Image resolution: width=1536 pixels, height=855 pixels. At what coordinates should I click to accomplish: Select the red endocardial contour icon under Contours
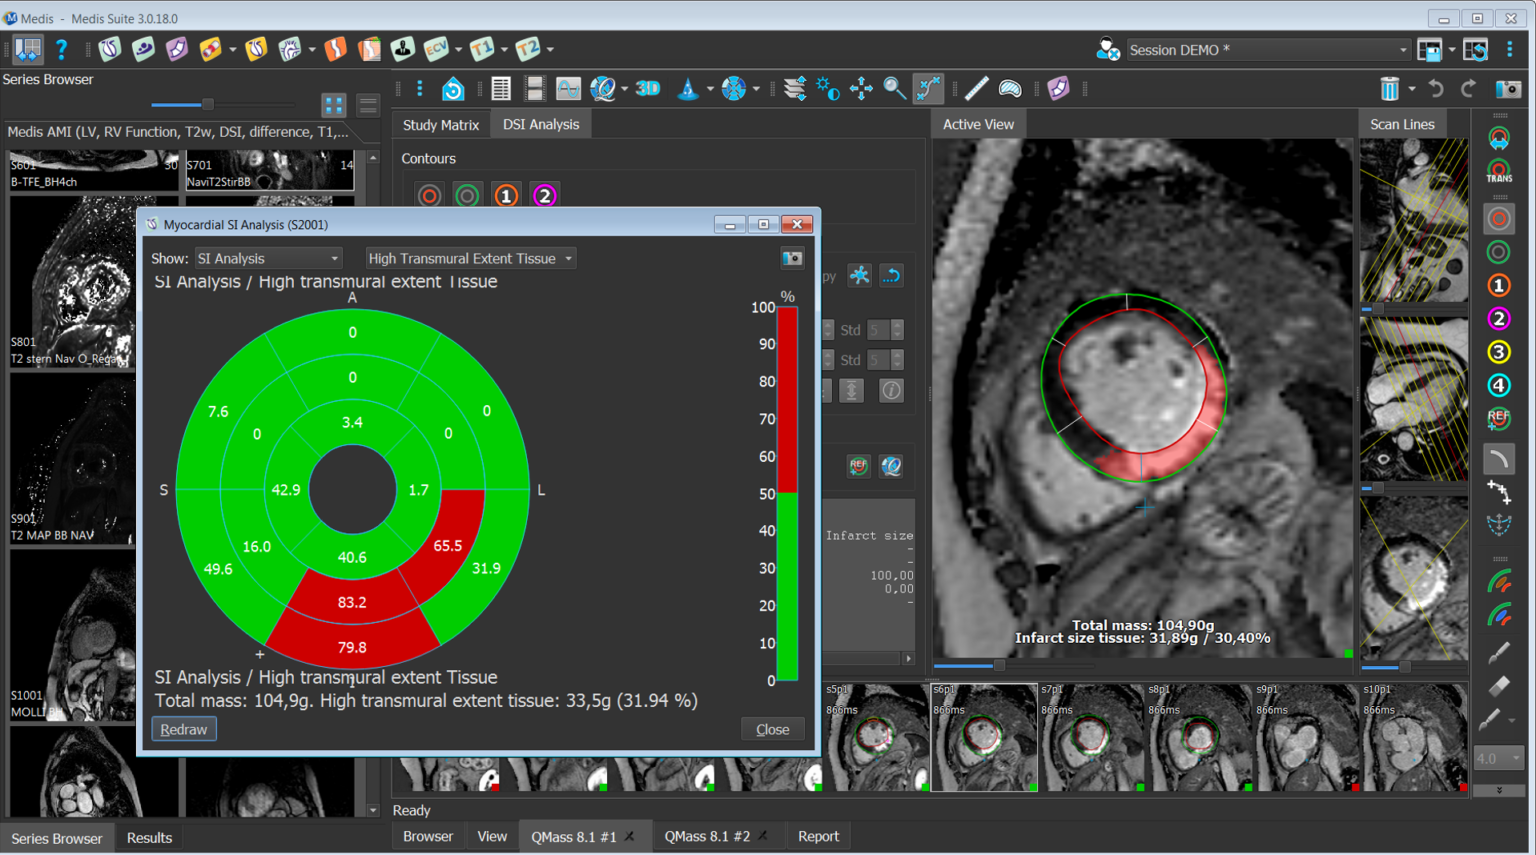click(428, 195)
